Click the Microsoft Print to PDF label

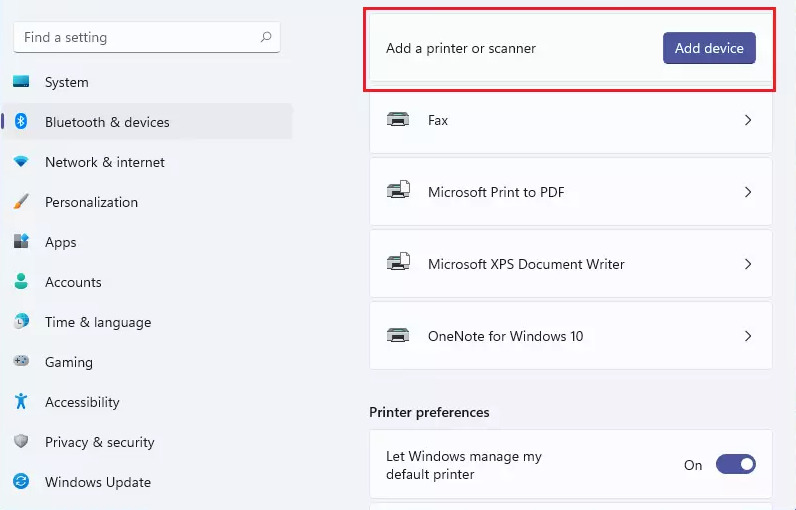(496, 192)
